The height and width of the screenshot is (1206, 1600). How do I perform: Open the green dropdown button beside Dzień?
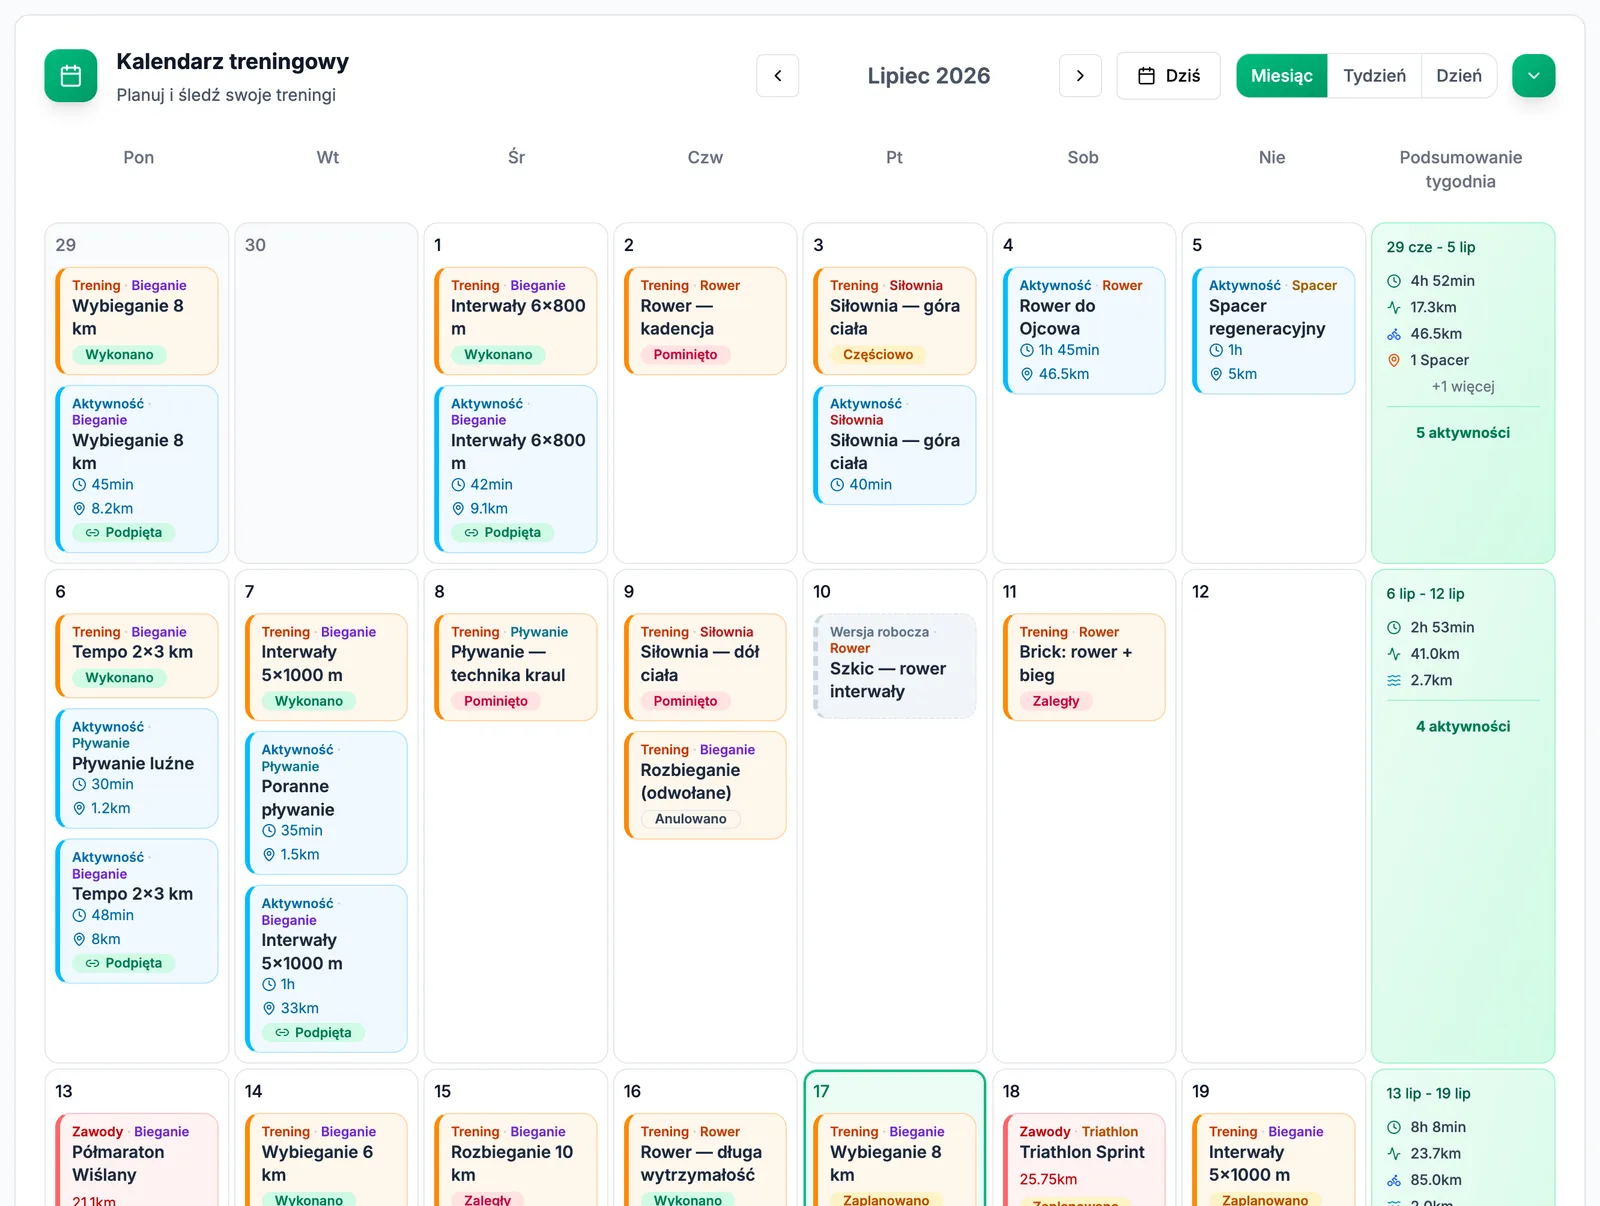tap(1533, 76)
